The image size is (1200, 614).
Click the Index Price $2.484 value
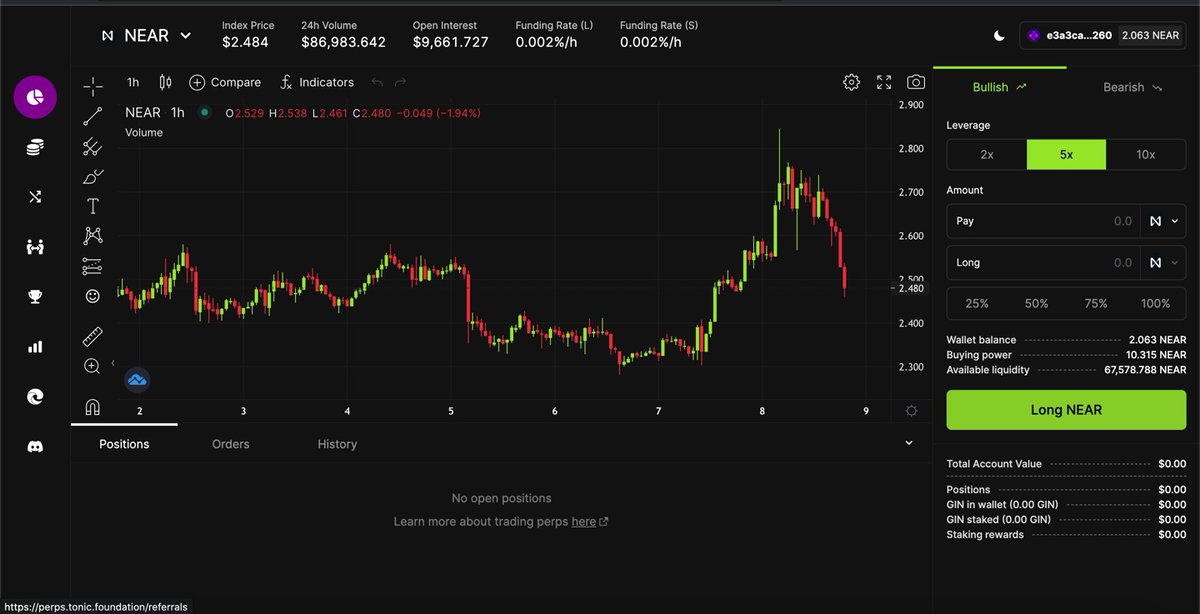tap(245, 42)
